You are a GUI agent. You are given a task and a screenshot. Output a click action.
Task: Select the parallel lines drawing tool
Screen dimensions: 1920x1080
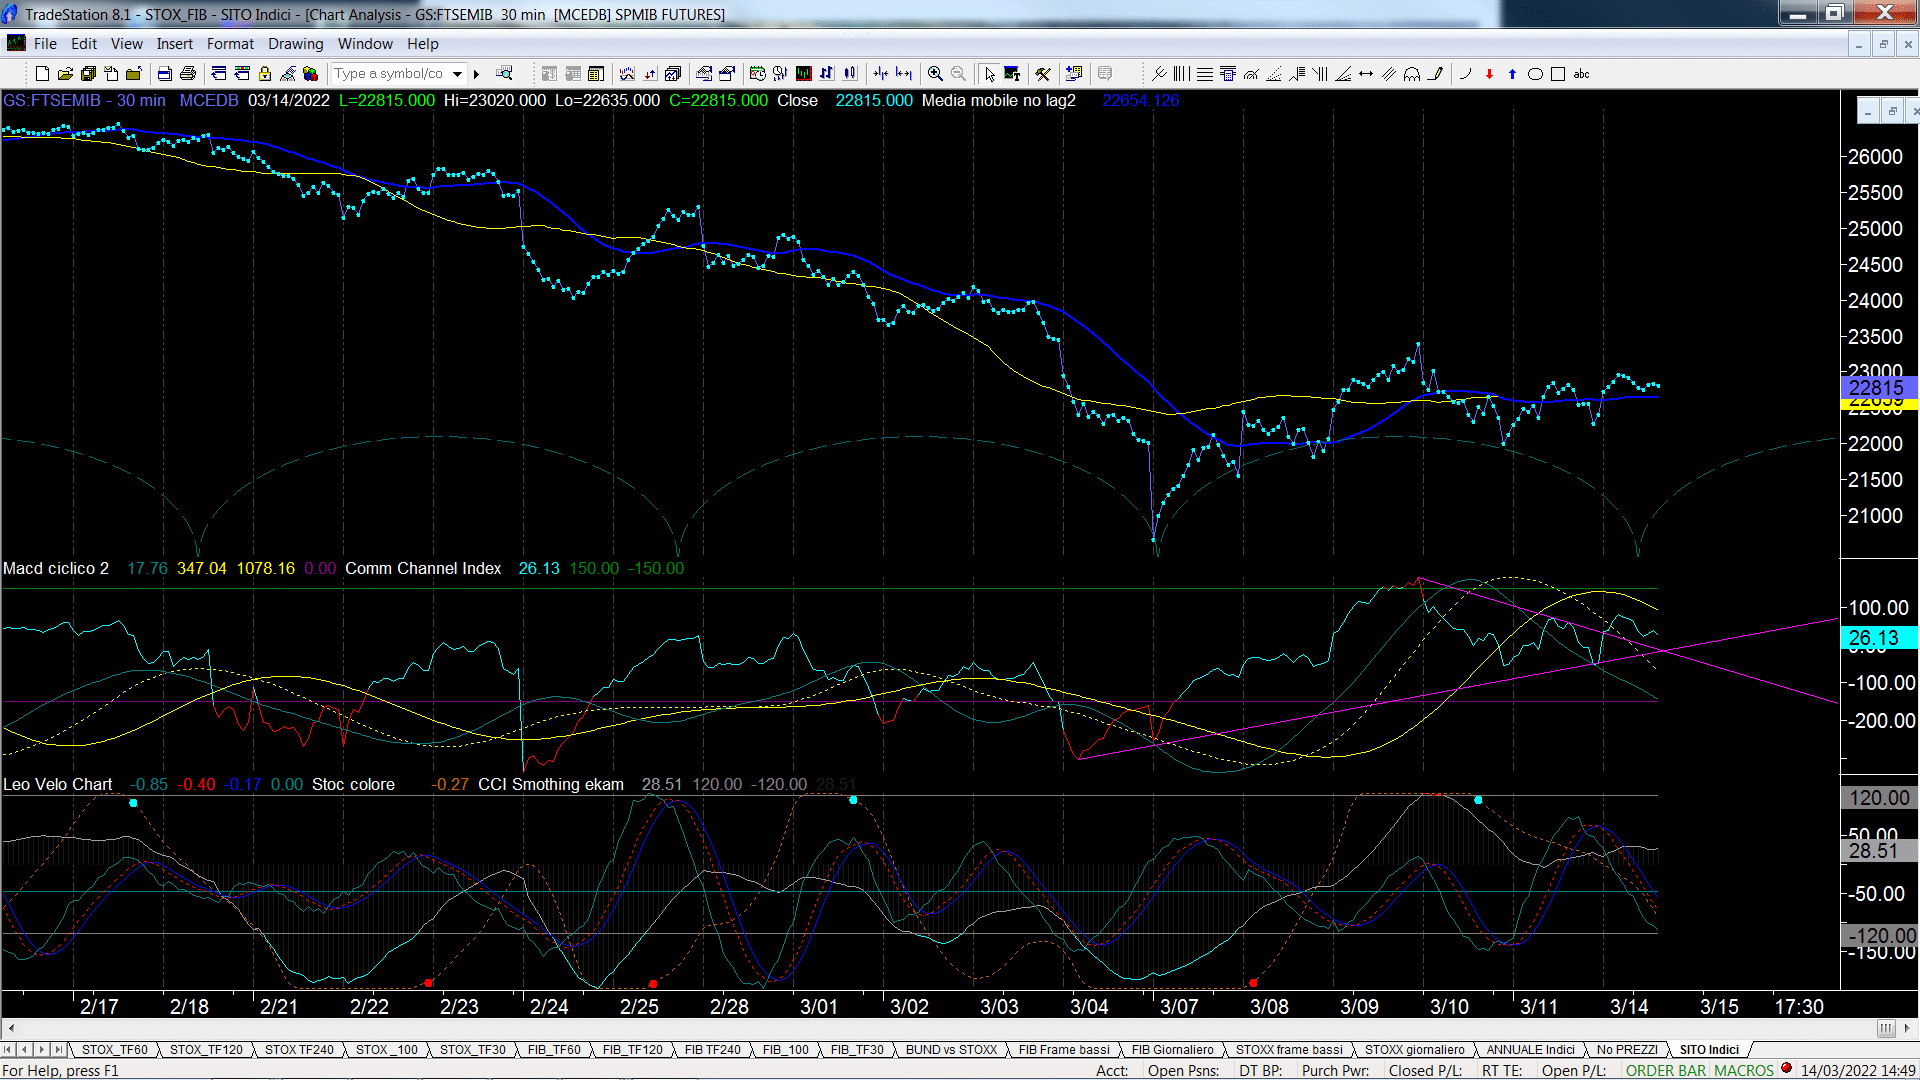[1389, 74]
